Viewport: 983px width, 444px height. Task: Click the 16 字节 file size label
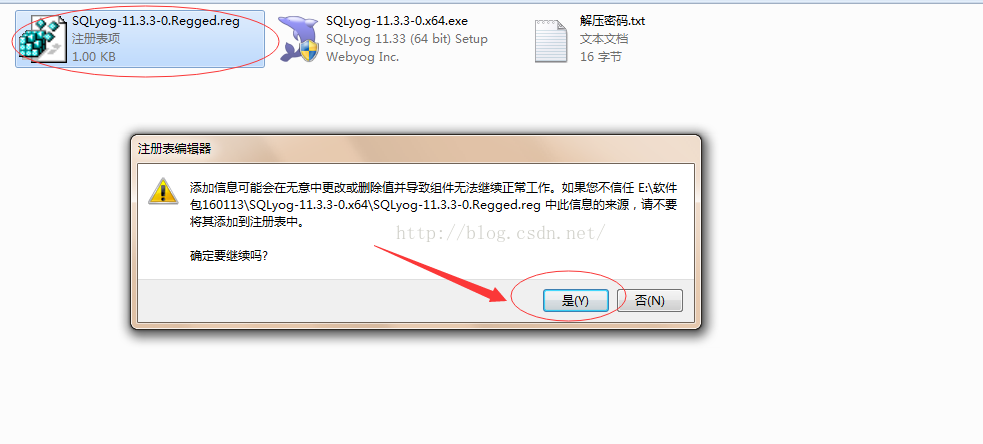[601, 56]
